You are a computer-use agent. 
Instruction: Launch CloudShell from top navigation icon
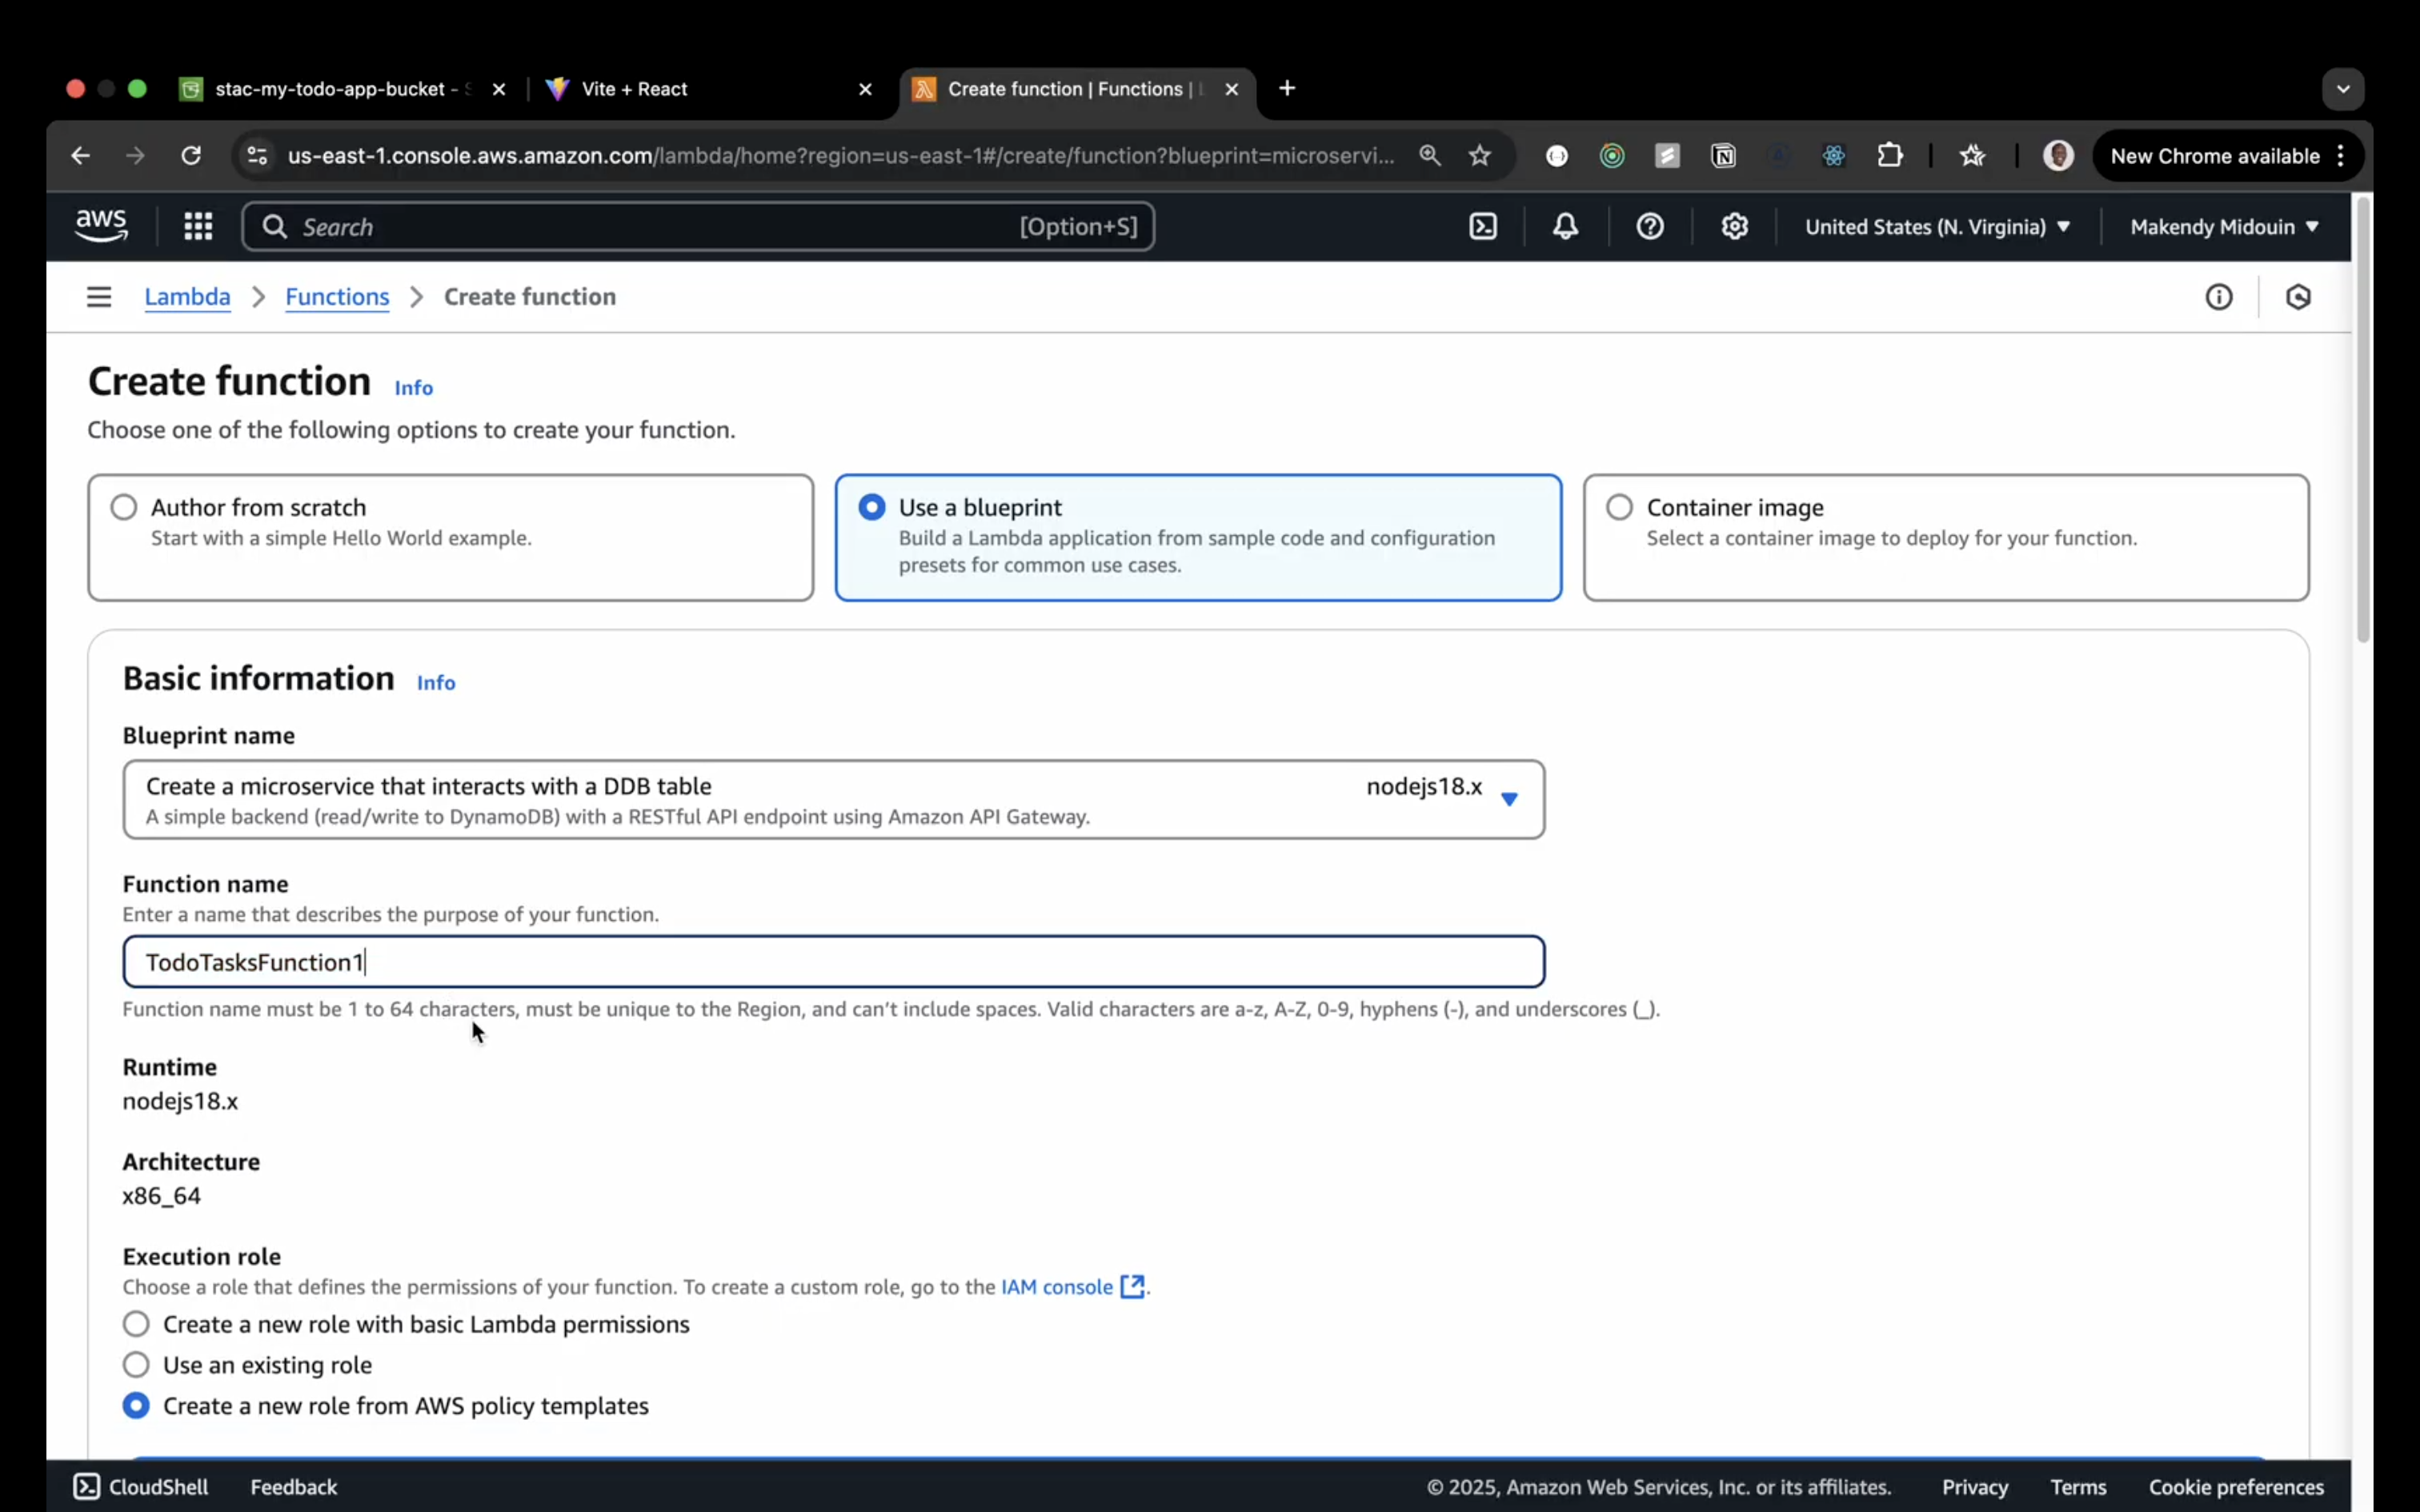(1483, 227)
